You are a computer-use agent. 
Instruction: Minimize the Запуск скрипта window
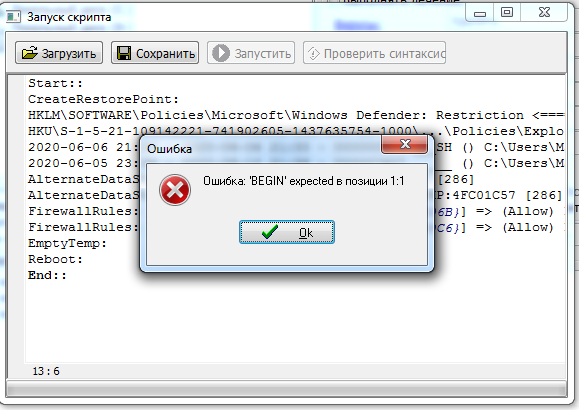pyautogui.click(x=479, y=13)
